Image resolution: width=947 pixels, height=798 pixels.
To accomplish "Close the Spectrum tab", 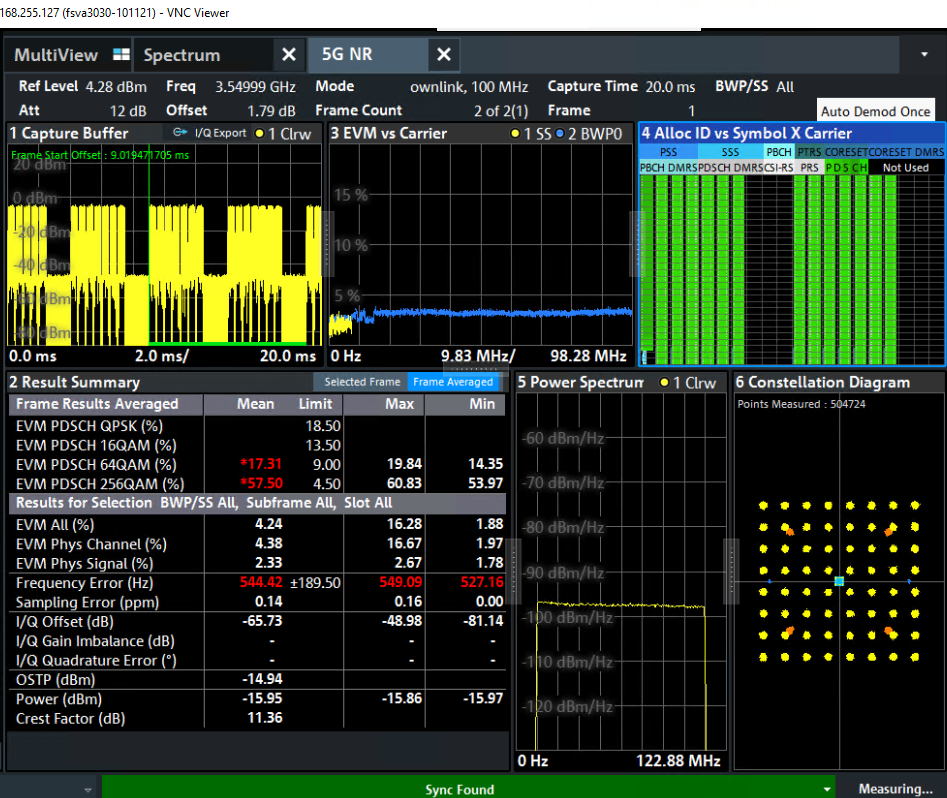I will click(289, 55).
